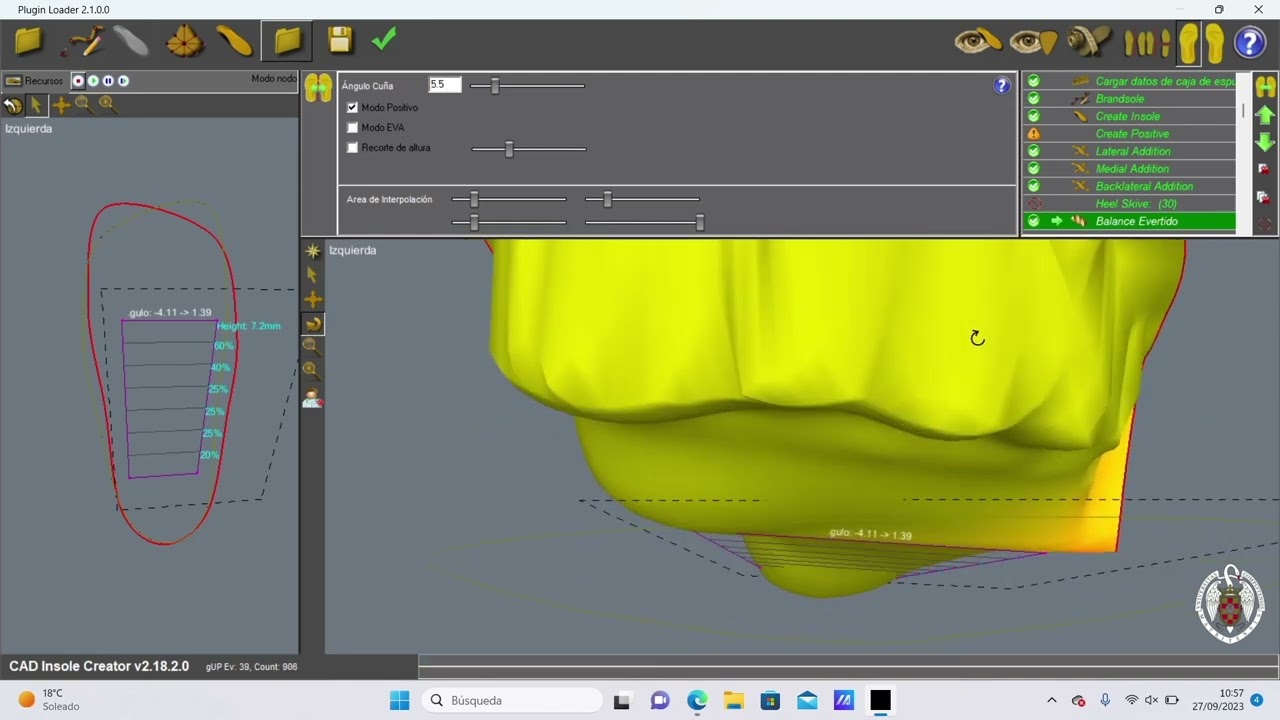Select the Backlateral Addition step
This screenshot has height=720, width=1280.
pos(1144,186)
